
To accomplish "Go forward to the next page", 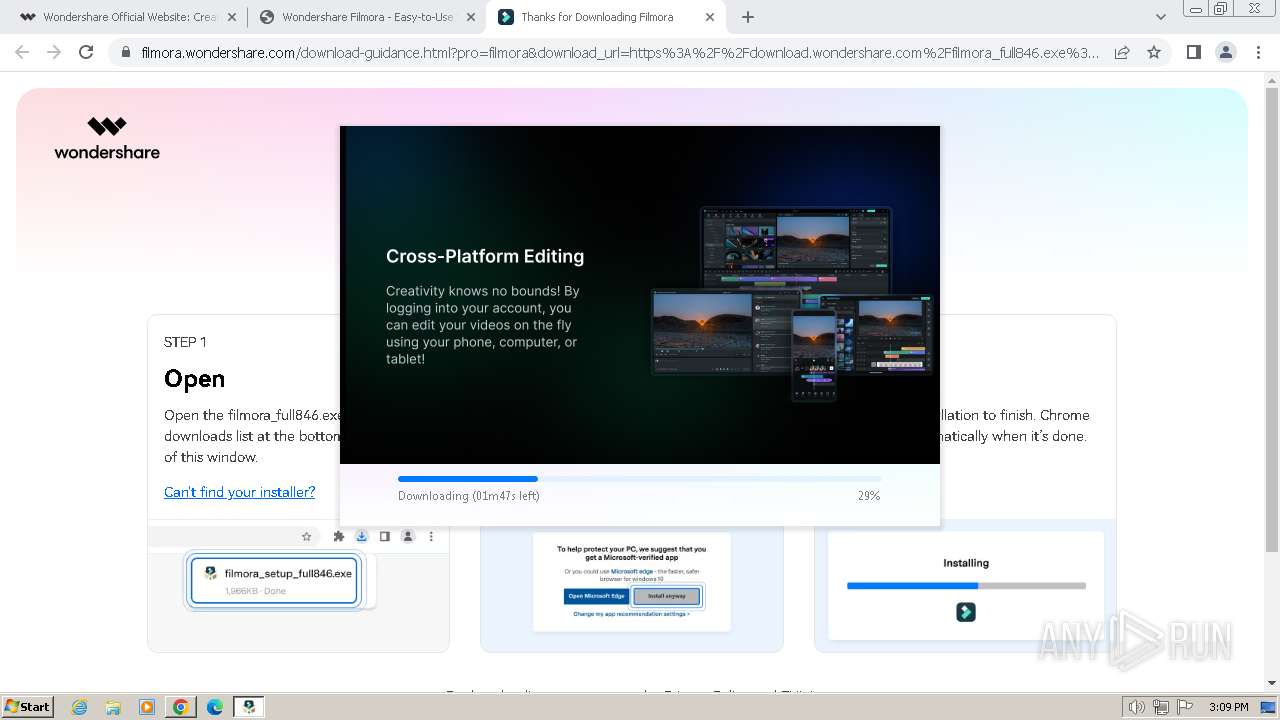I will point(54,52).
